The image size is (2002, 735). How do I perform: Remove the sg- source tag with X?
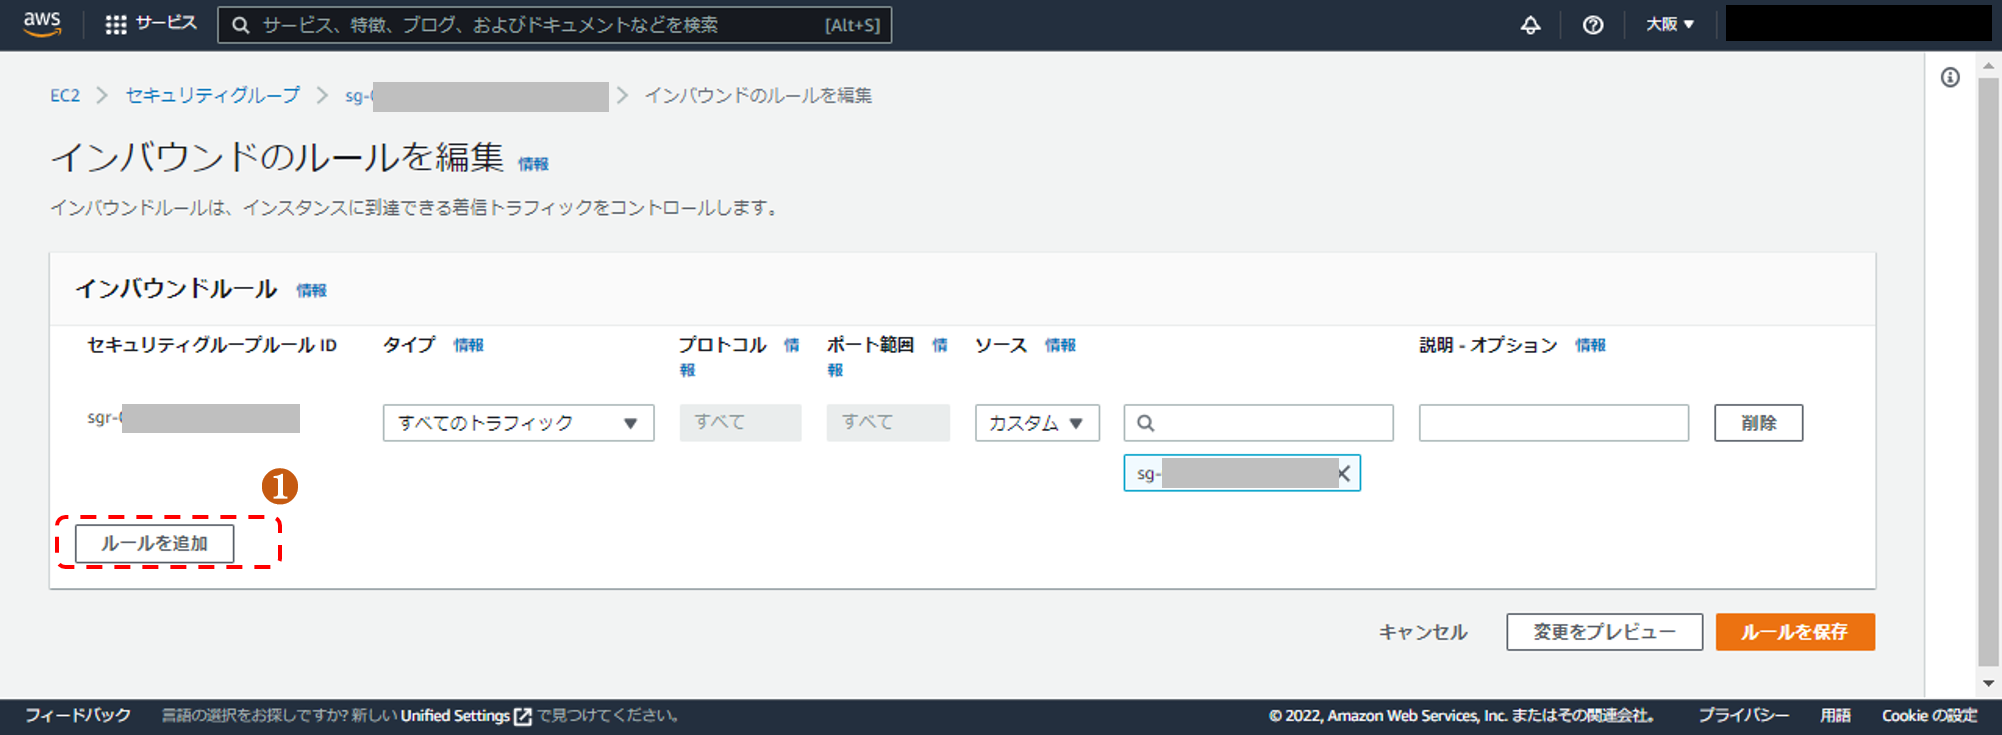pos(1344,474)
